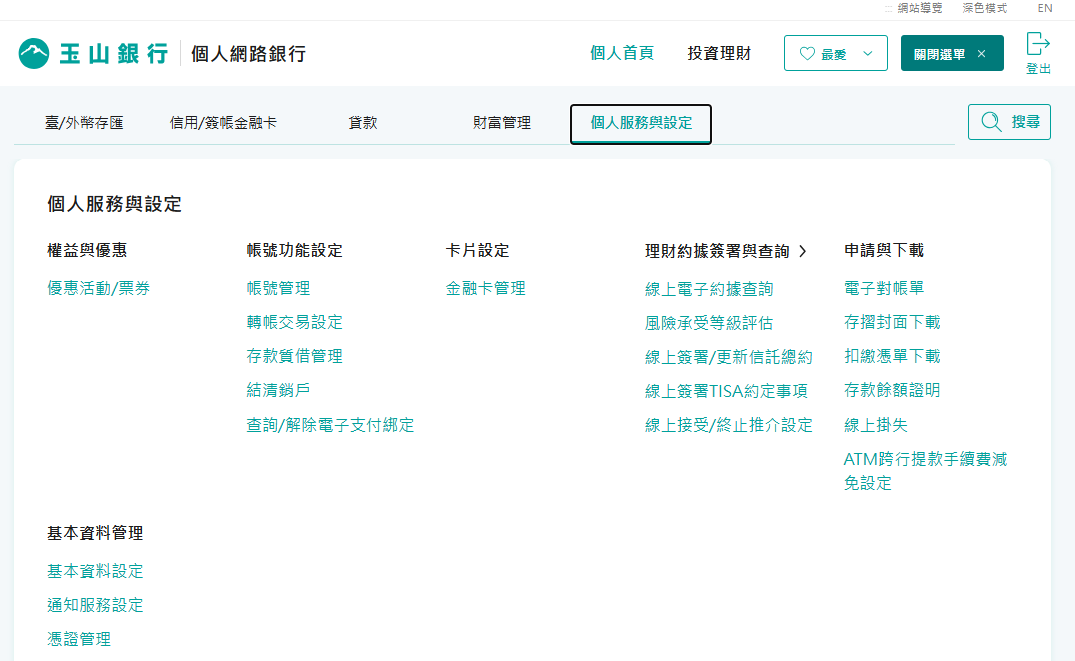The height and width of the screenshot is (661, 1075).
Task: Click the 基本資料管理 section heading
Action: click(x=95, y=533)
